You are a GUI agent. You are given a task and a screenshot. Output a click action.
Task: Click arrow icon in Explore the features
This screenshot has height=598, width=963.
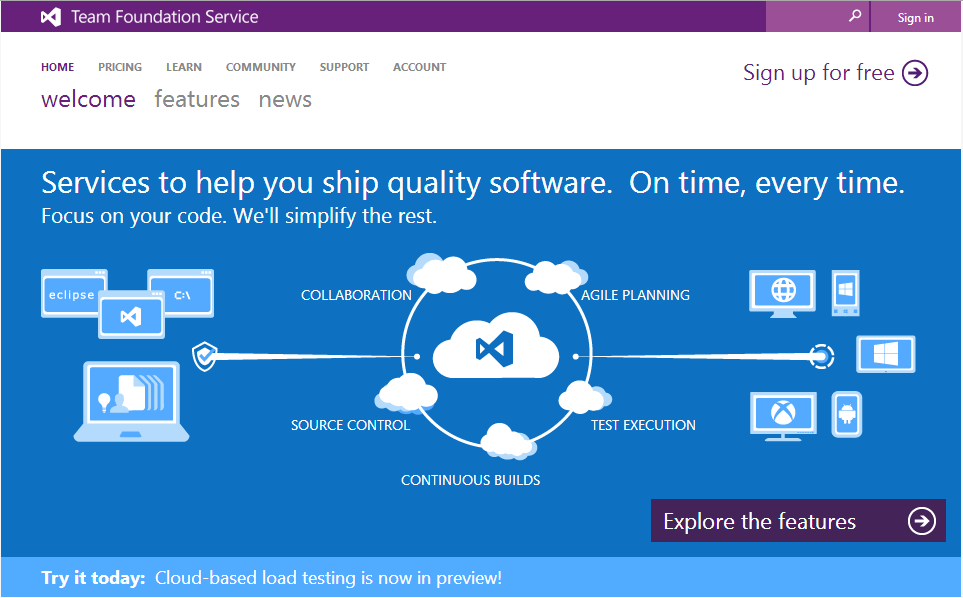click(x=922, y=521)
